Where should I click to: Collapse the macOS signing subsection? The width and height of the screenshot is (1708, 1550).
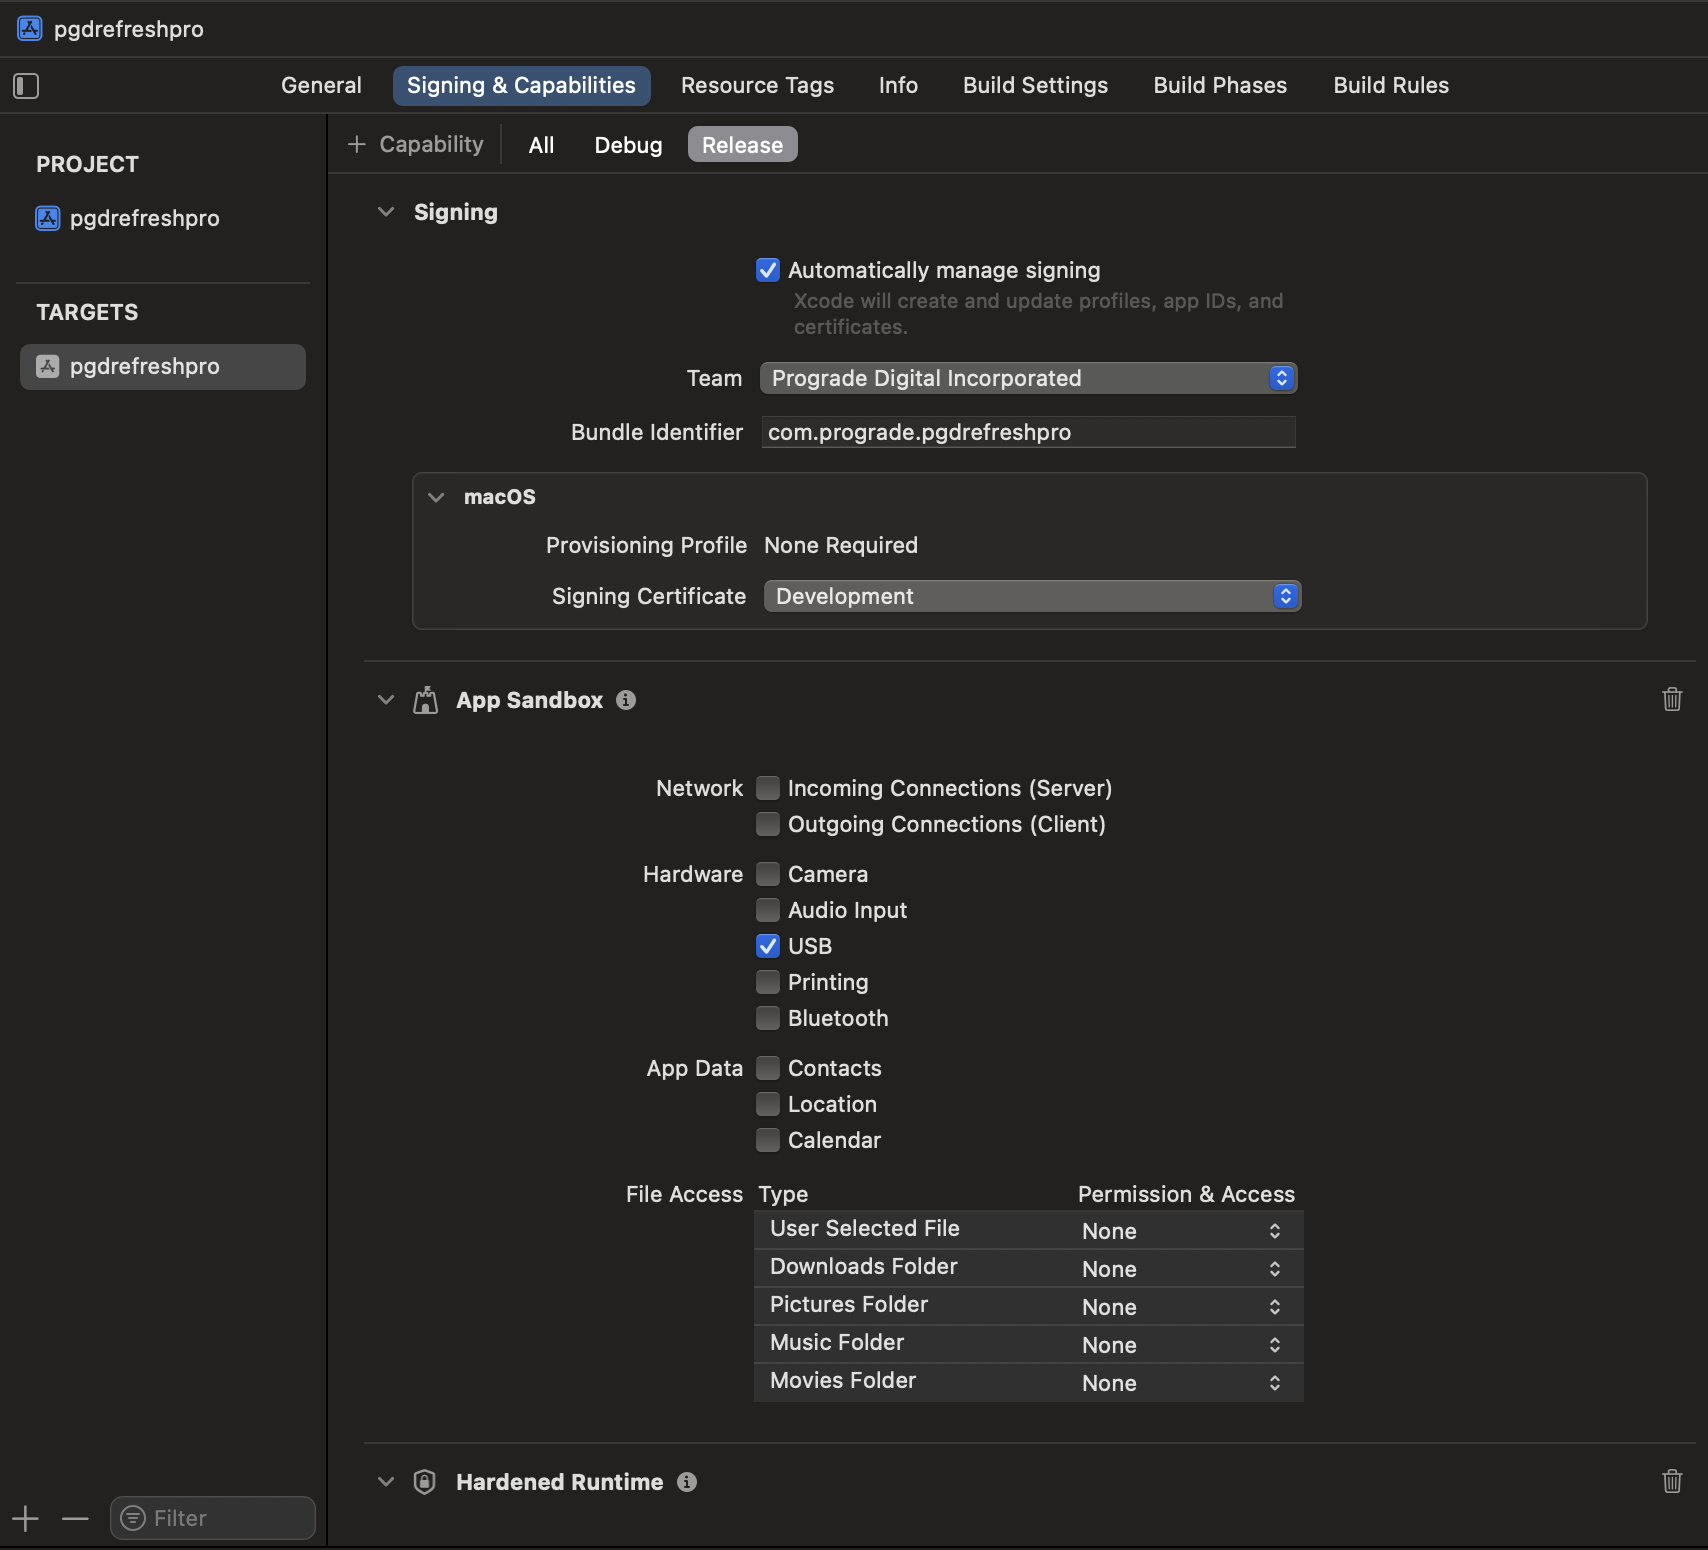pos(436,497)
